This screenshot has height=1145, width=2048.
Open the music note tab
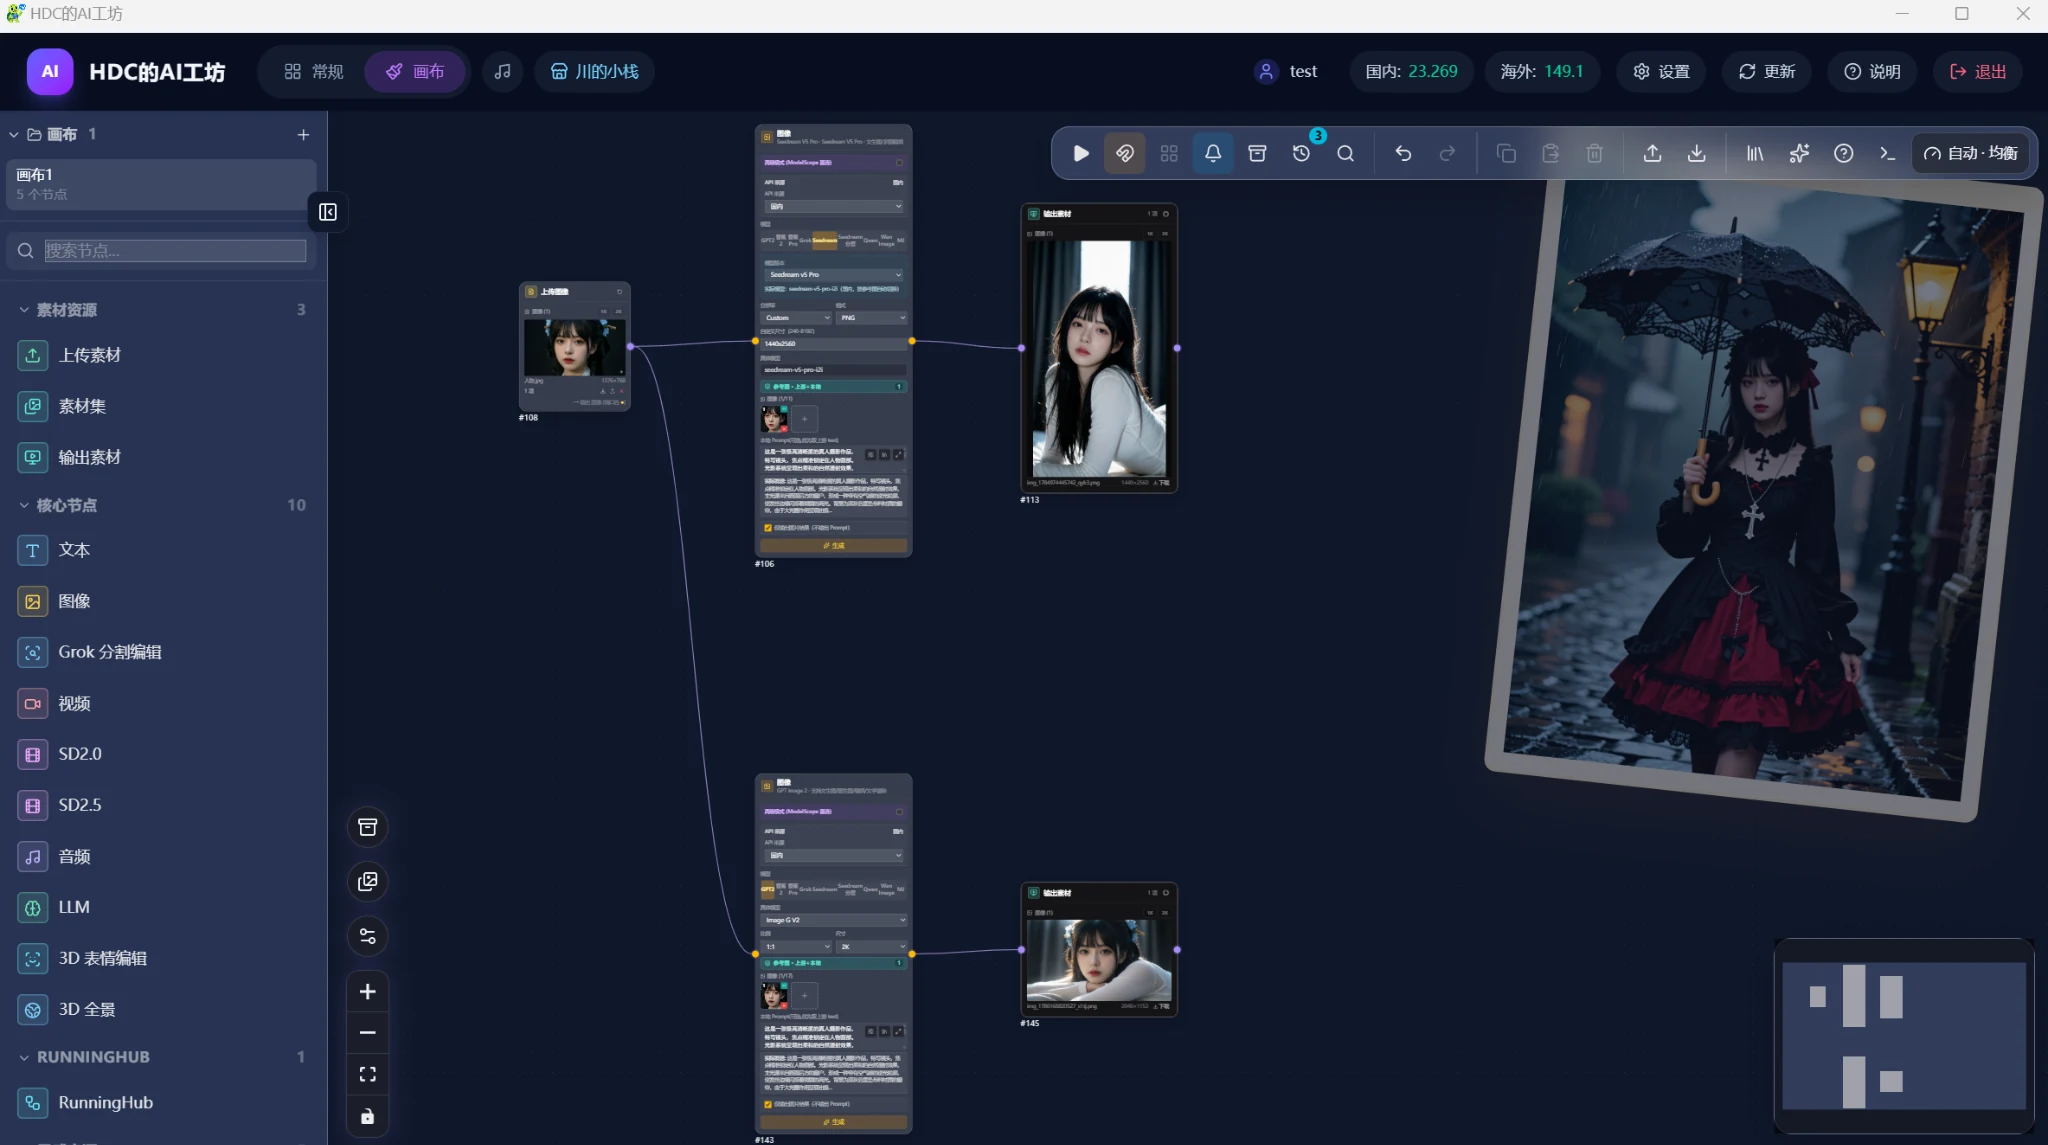click(503, 72)
